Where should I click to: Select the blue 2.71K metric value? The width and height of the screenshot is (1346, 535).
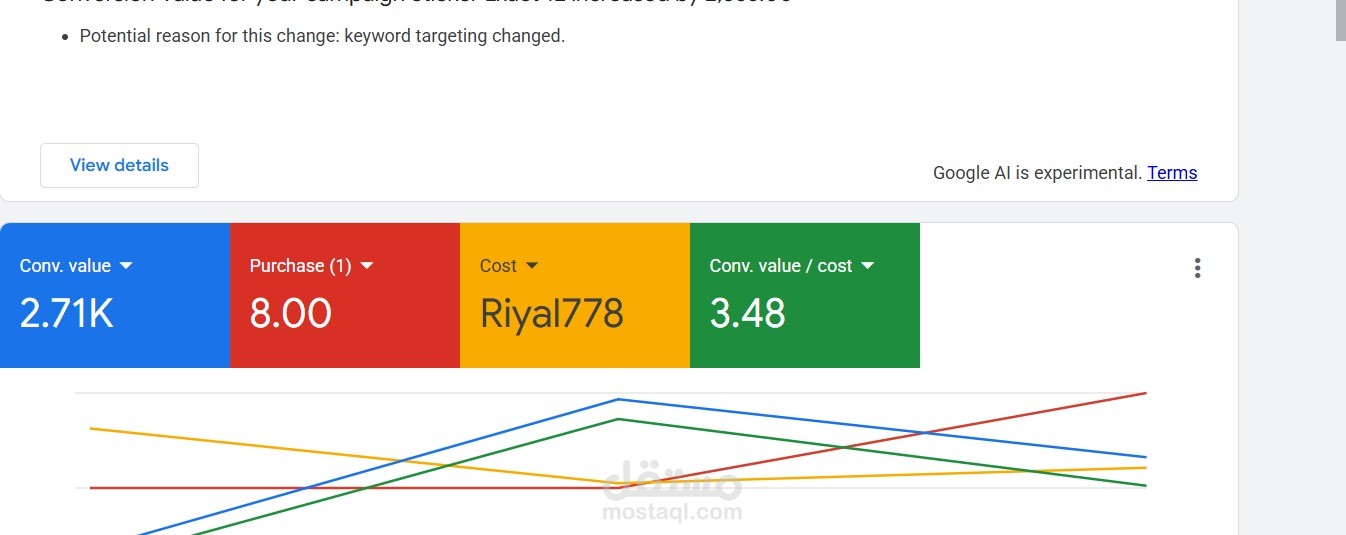pos(67,313)
